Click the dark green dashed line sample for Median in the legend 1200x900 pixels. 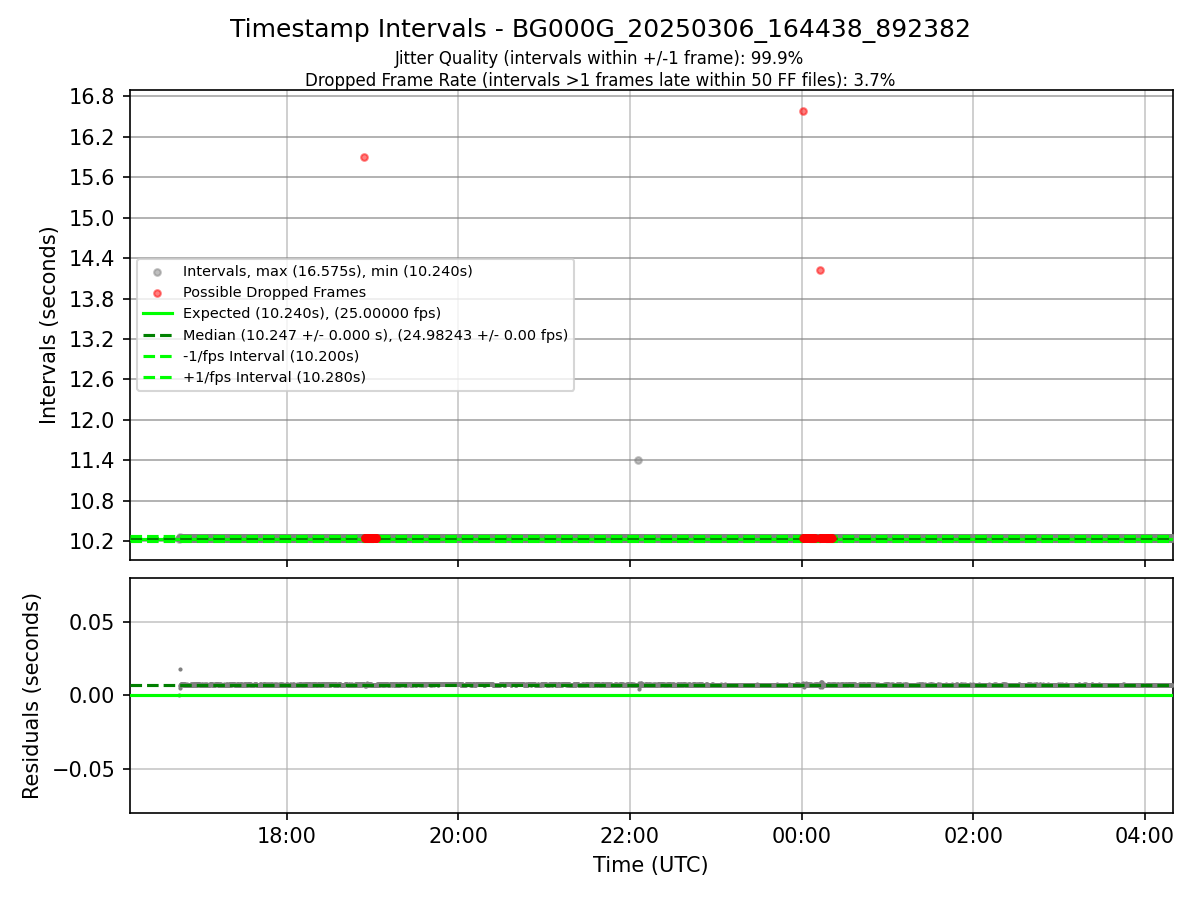coord(158,335)
